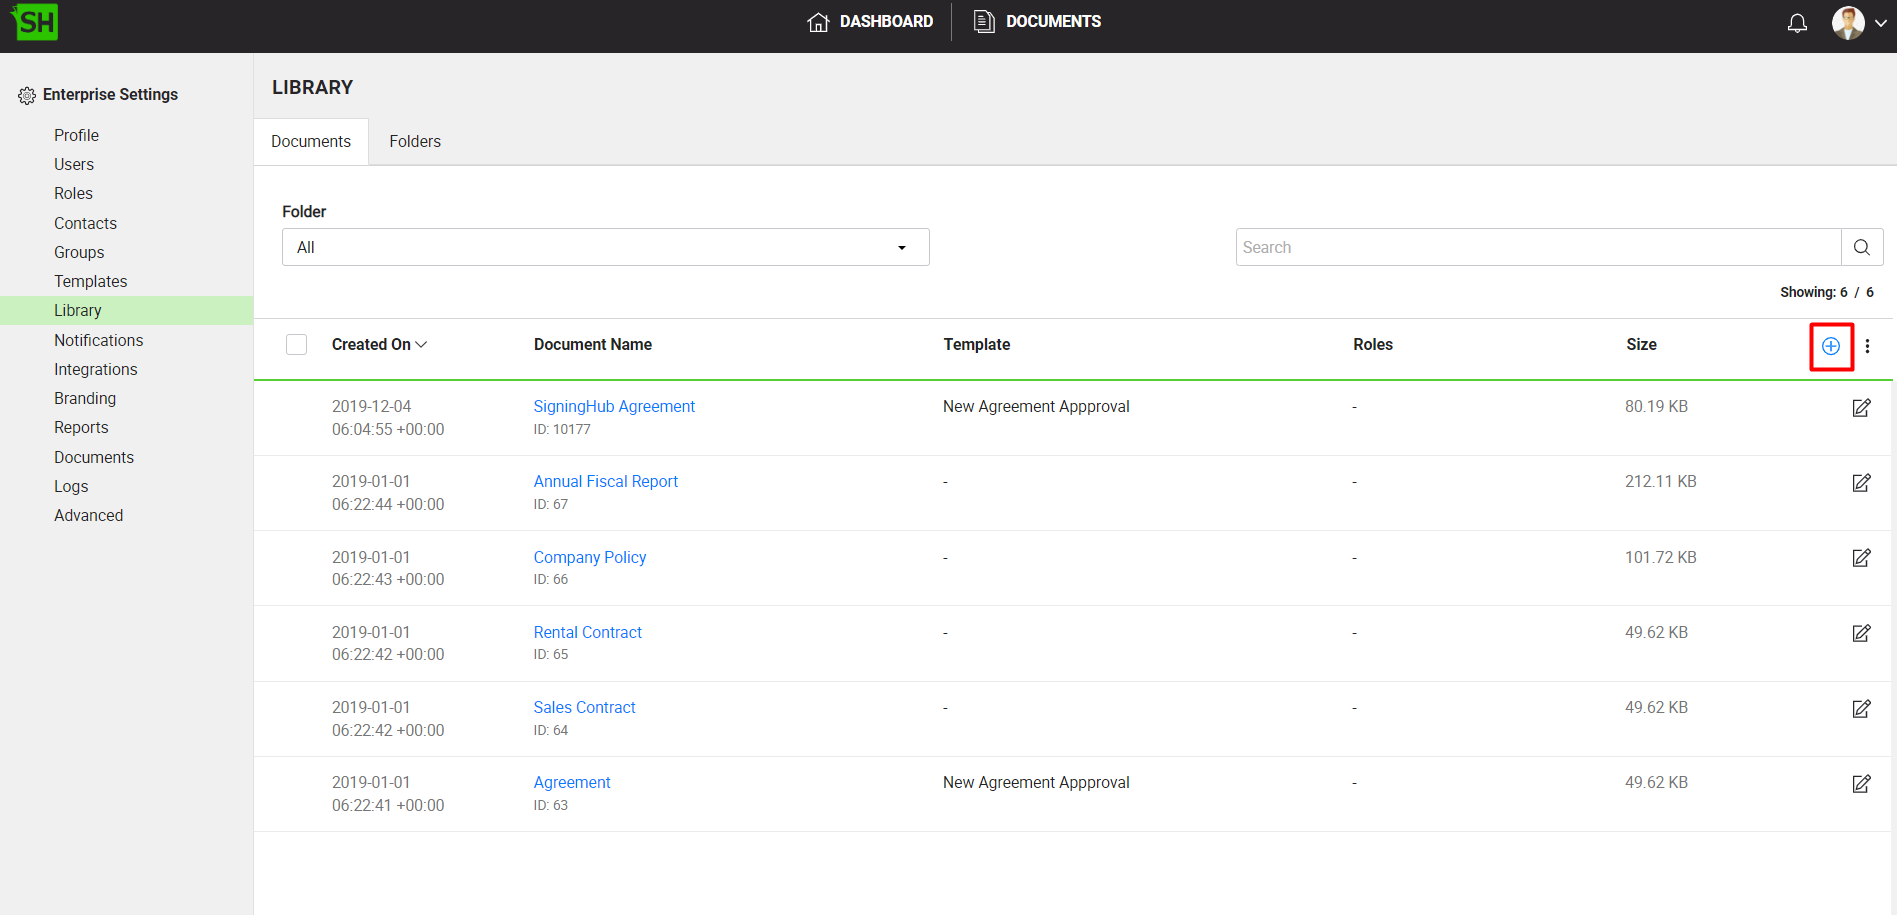Open the Agreement document link
The width and height of the screenshot is (1897, 915).
coord(571,782)
